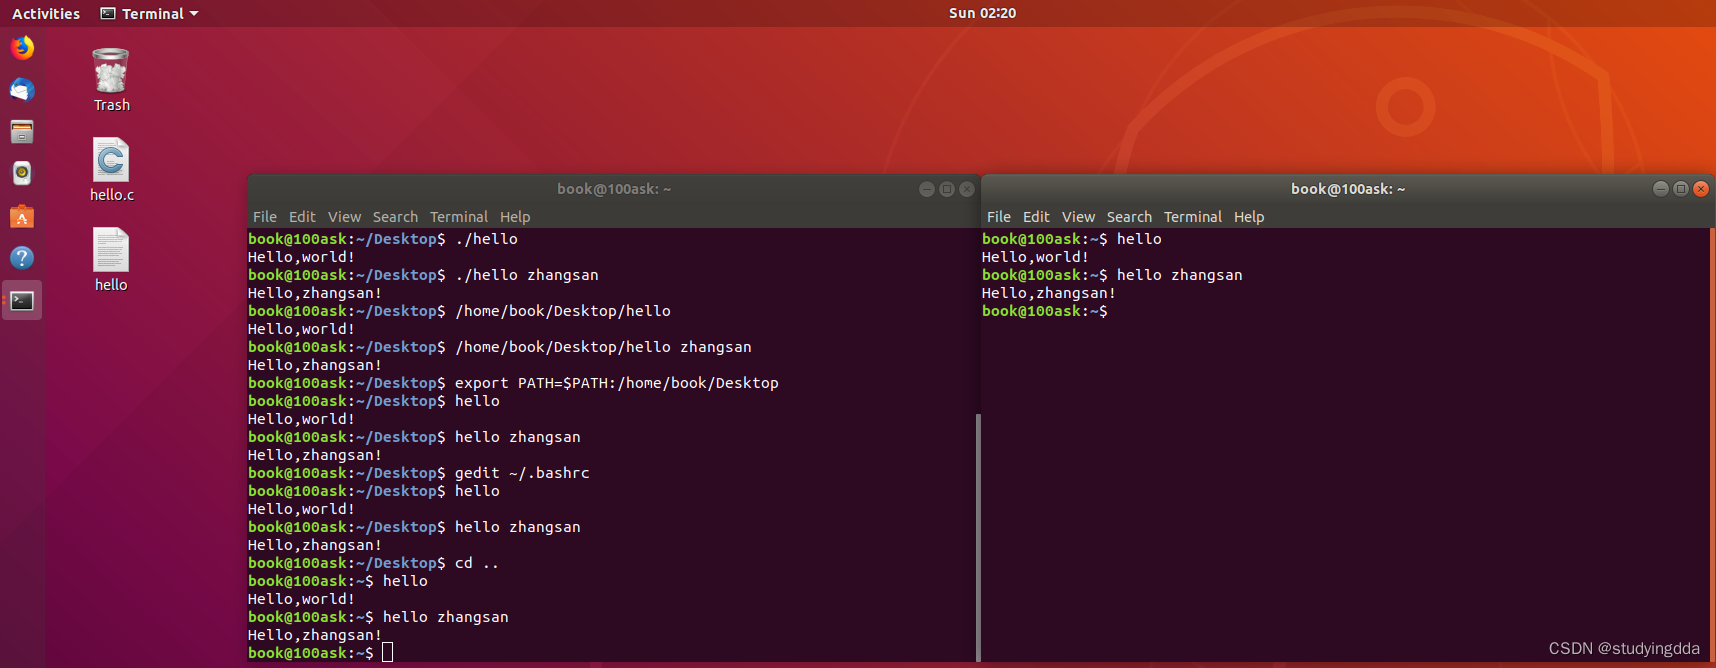This screenshot has height=668, width=1716.
Task: Click 'hello zhangsan' command in right terminal
Action: [x=1180, y=275]
